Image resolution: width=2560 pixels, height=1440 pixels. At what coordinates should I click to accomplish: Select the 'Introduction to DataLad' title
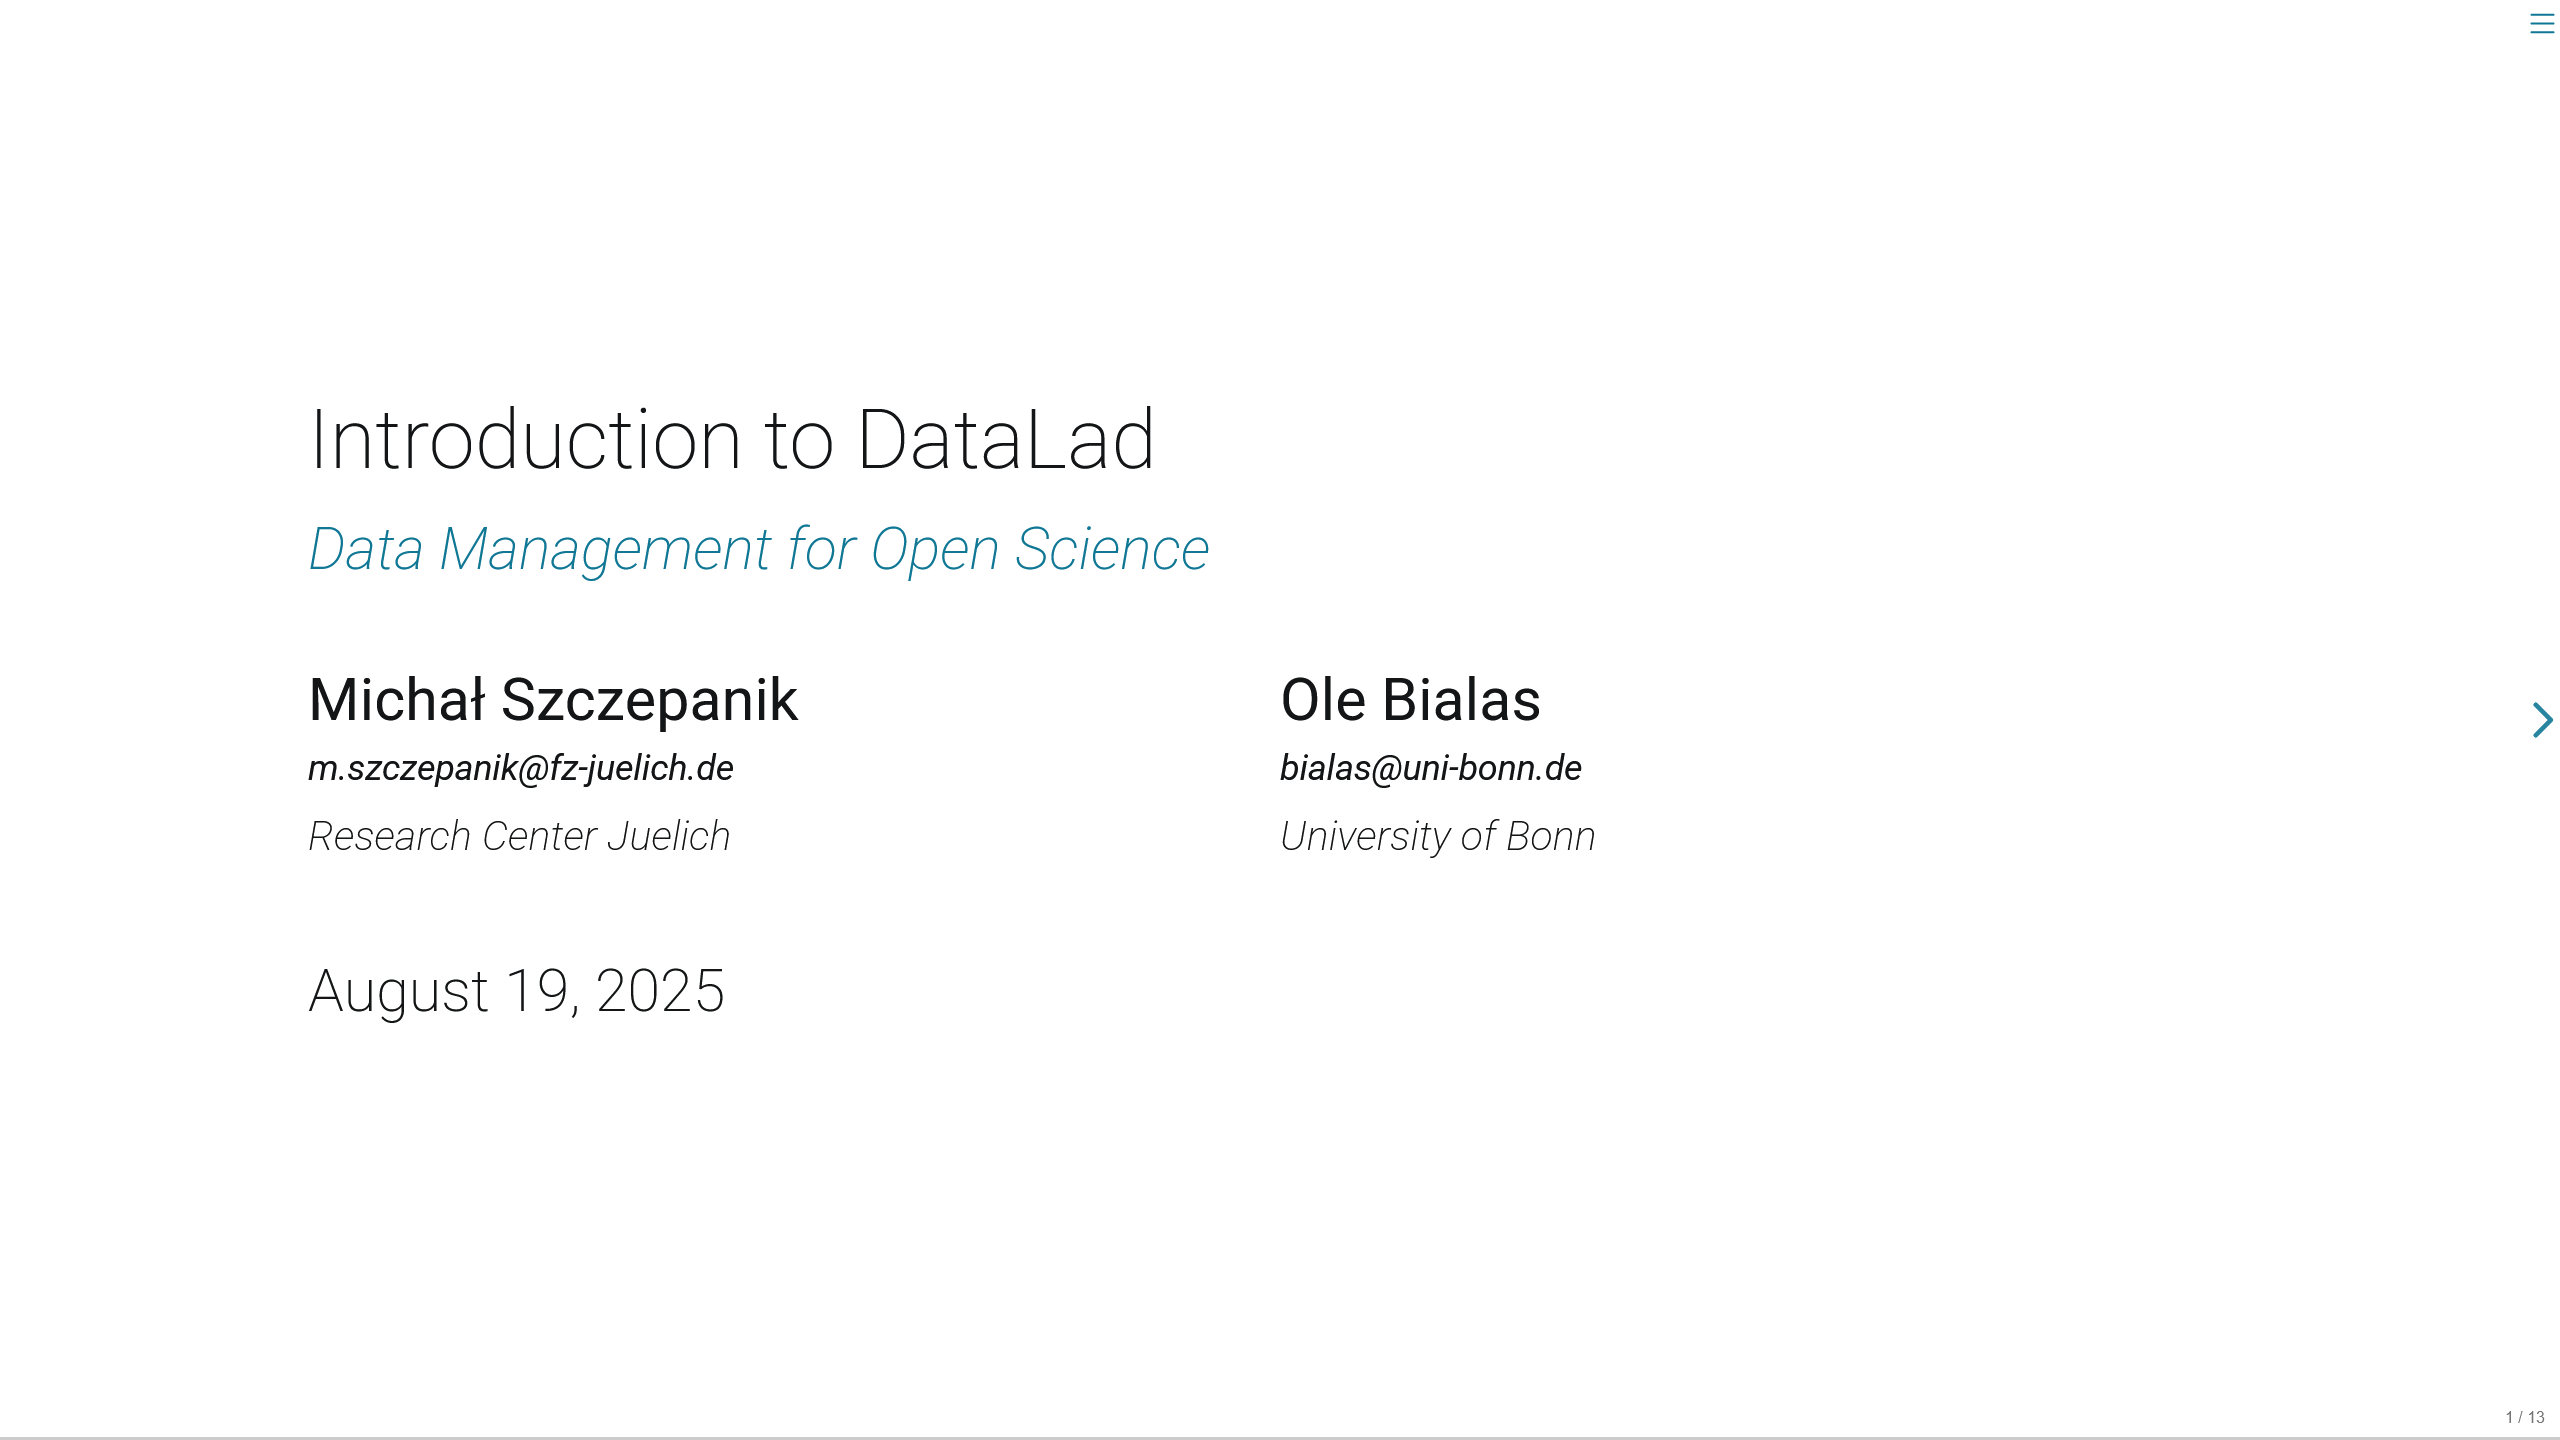(x=732, y=440)
